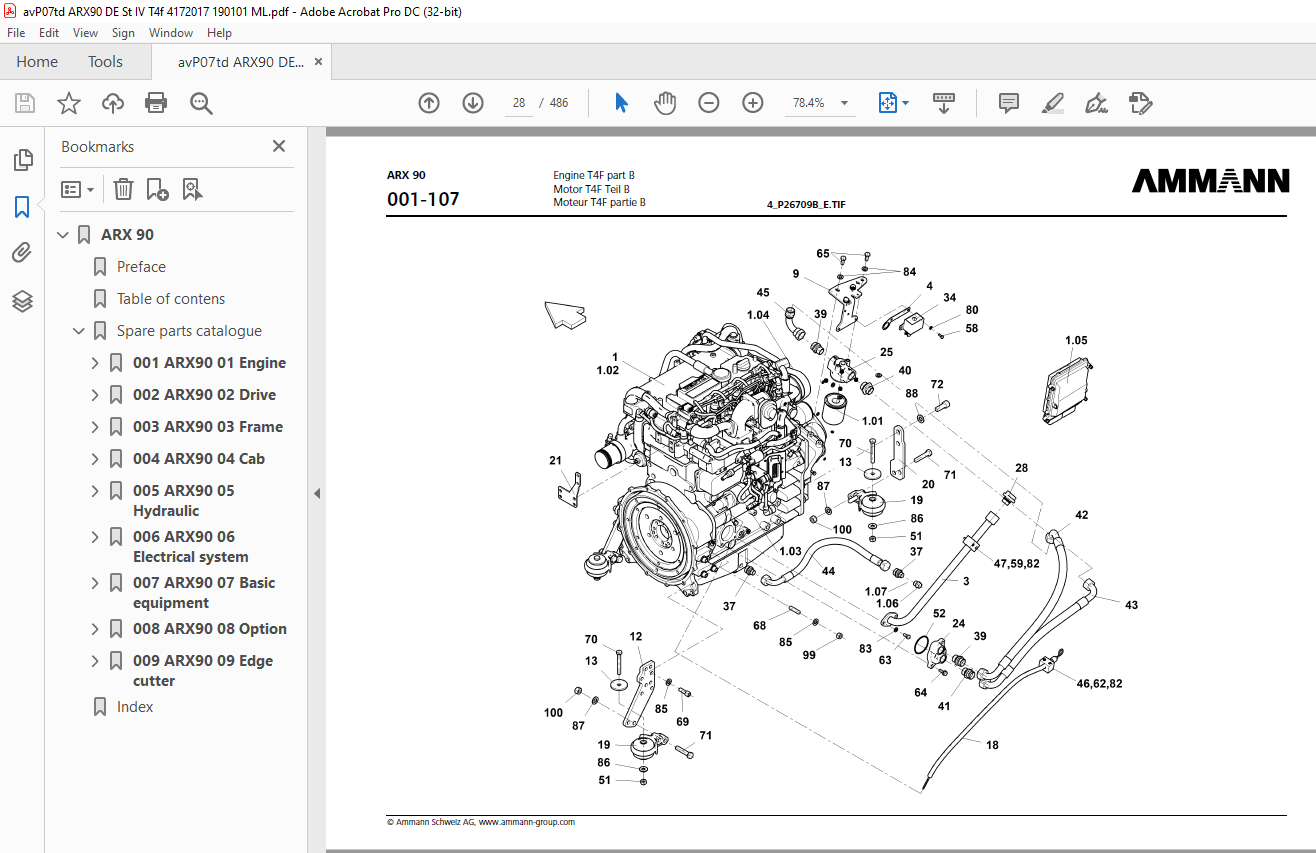Image resolution: width=1316 pixels, height=853 pixels.
Task: Open the Table of contens bookmark
Action: point(171,299)
